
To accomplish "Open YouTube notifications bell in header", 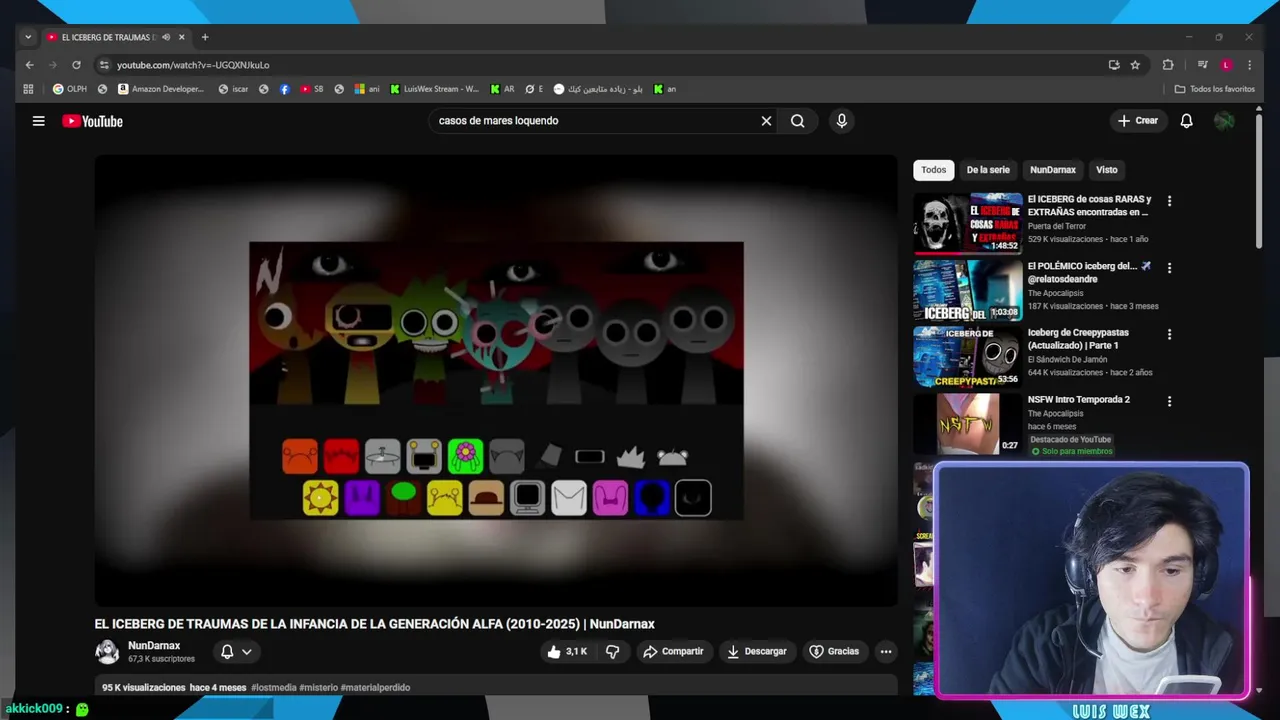I will point(1186,121).
